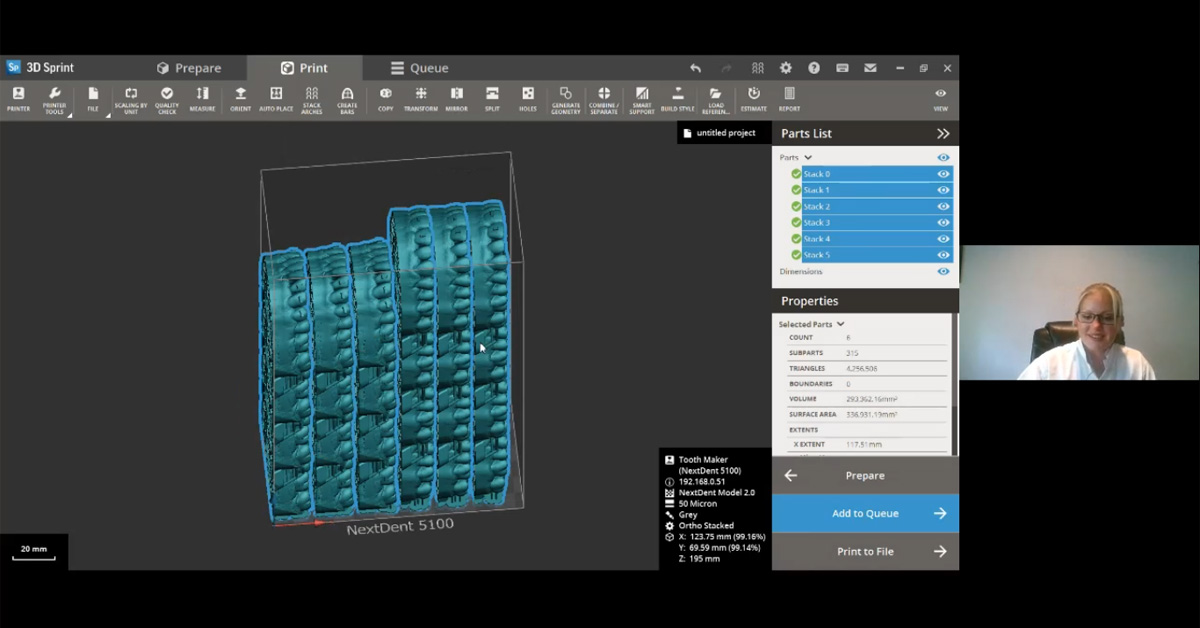
Task: Run Quality Check tool
Action: pos(167,99)
